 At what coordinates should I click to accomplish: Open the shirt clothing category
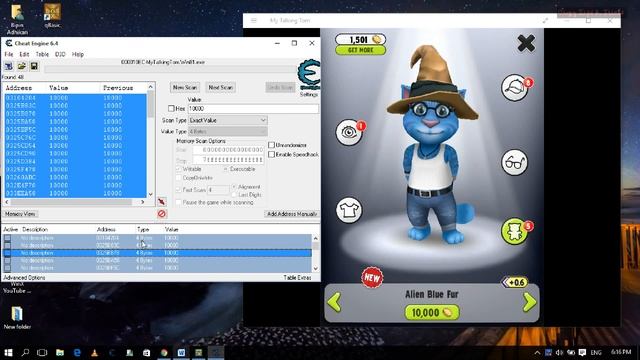(349, 210)
